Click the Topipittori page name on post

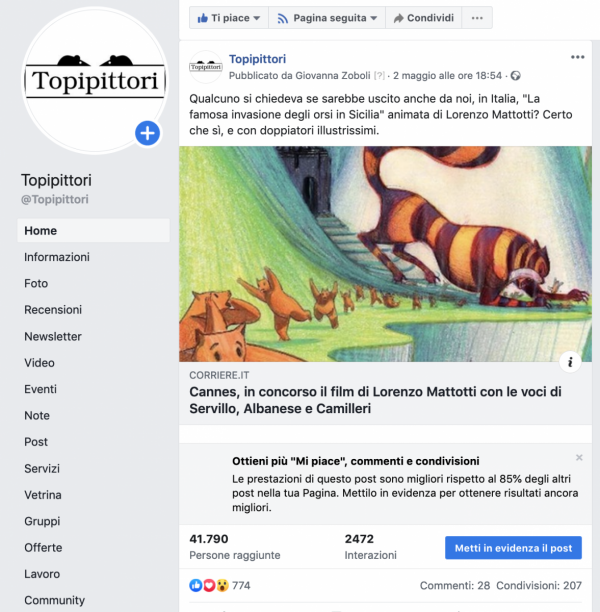coord(257,59)
